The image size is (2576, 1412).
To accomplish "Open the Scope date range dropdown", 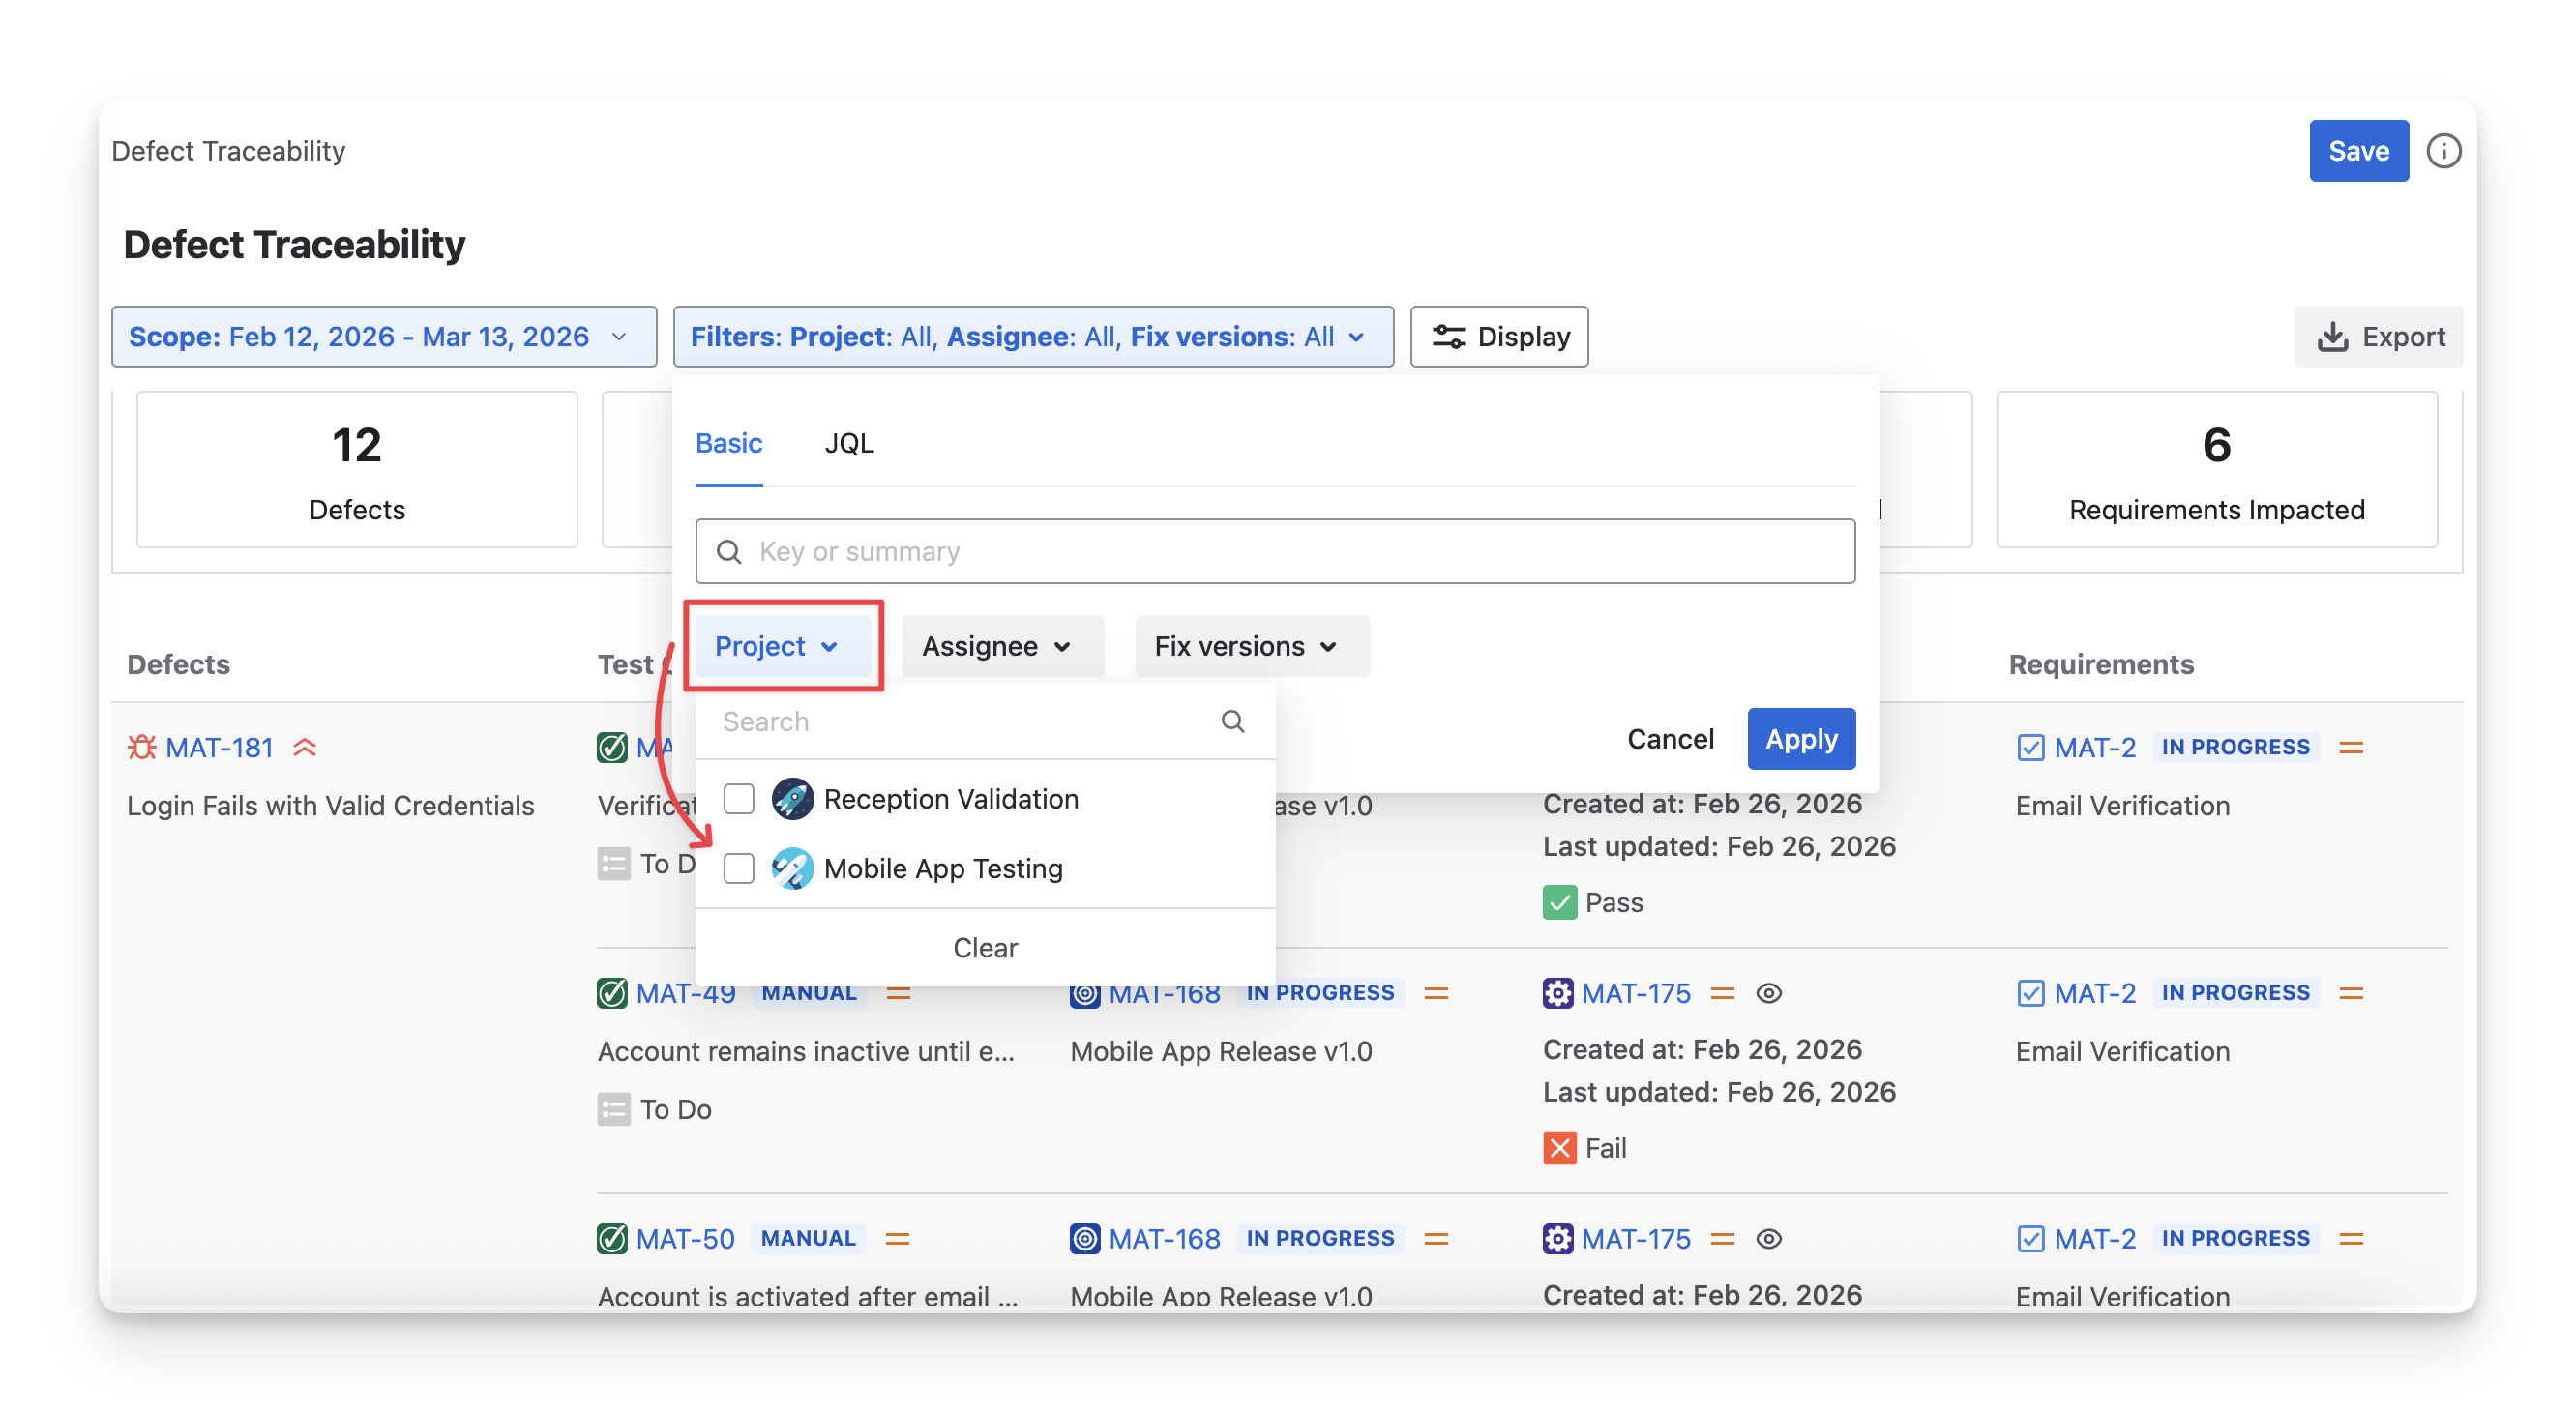I will pyautogui.click(x=383, y=336).
